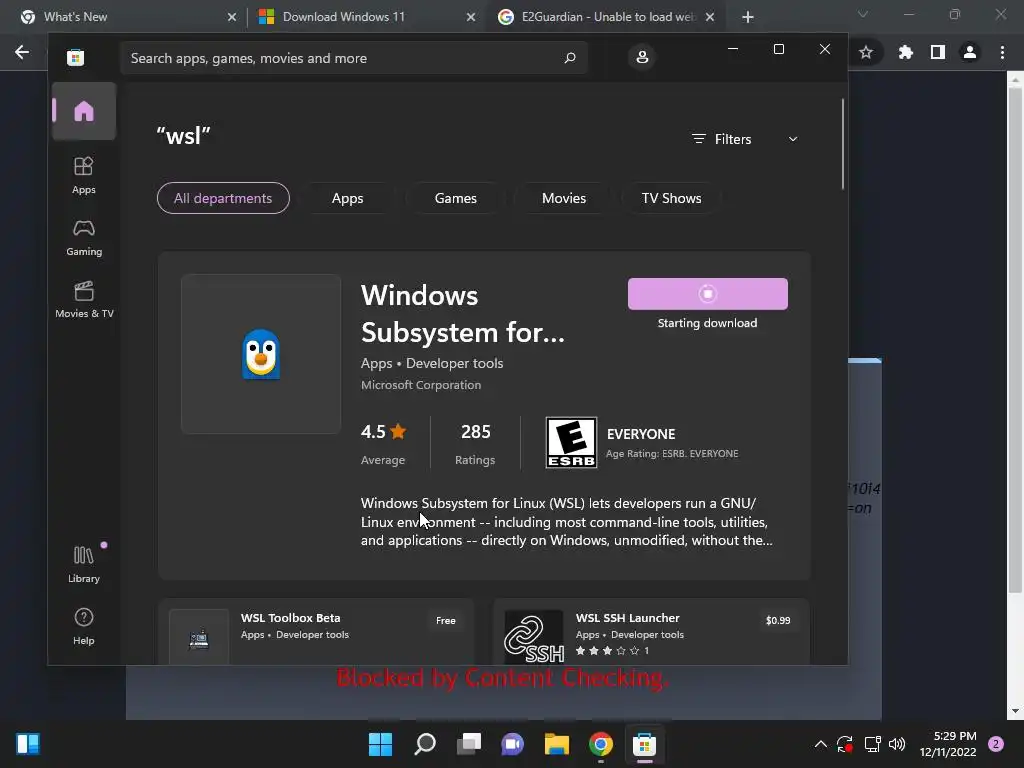Open File Explorer from taskbar

(557, 744)
